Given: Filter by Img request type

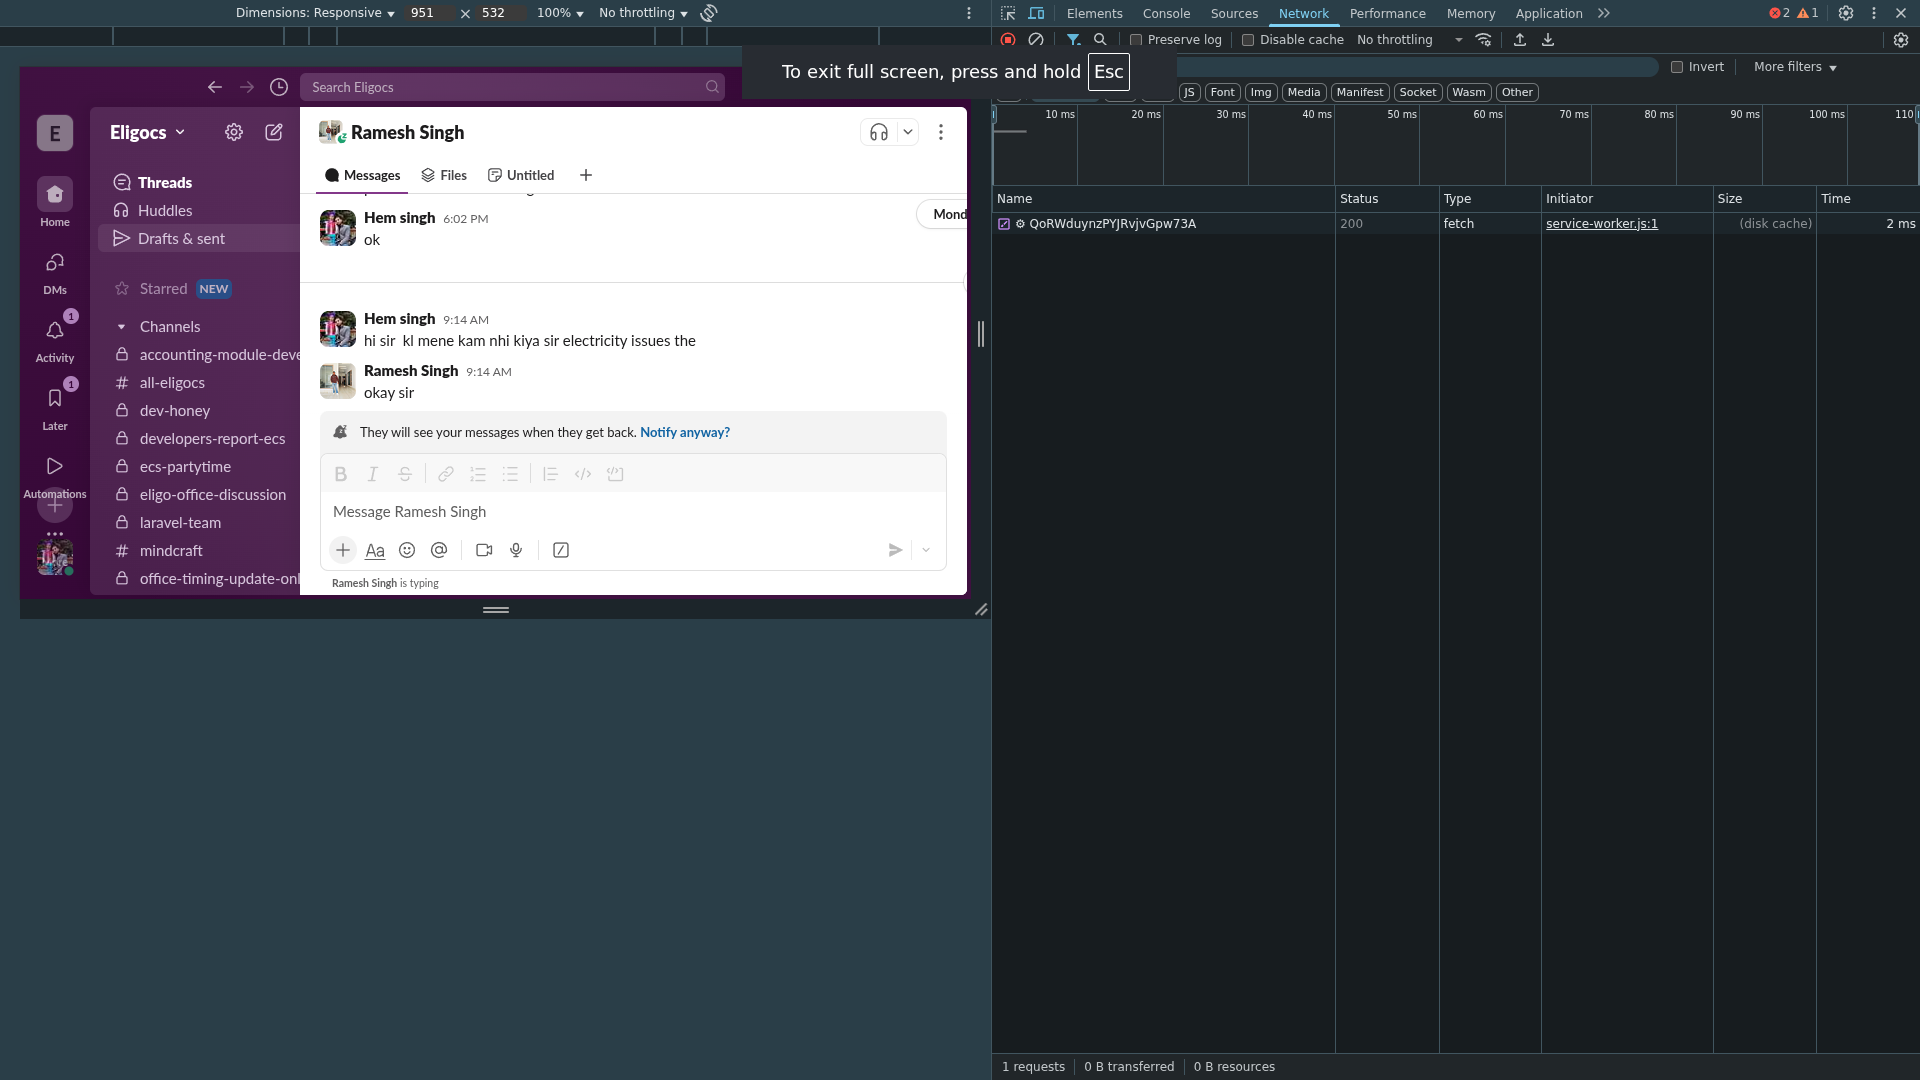Looking at the screenshot, I should (x=1261, y=92).
